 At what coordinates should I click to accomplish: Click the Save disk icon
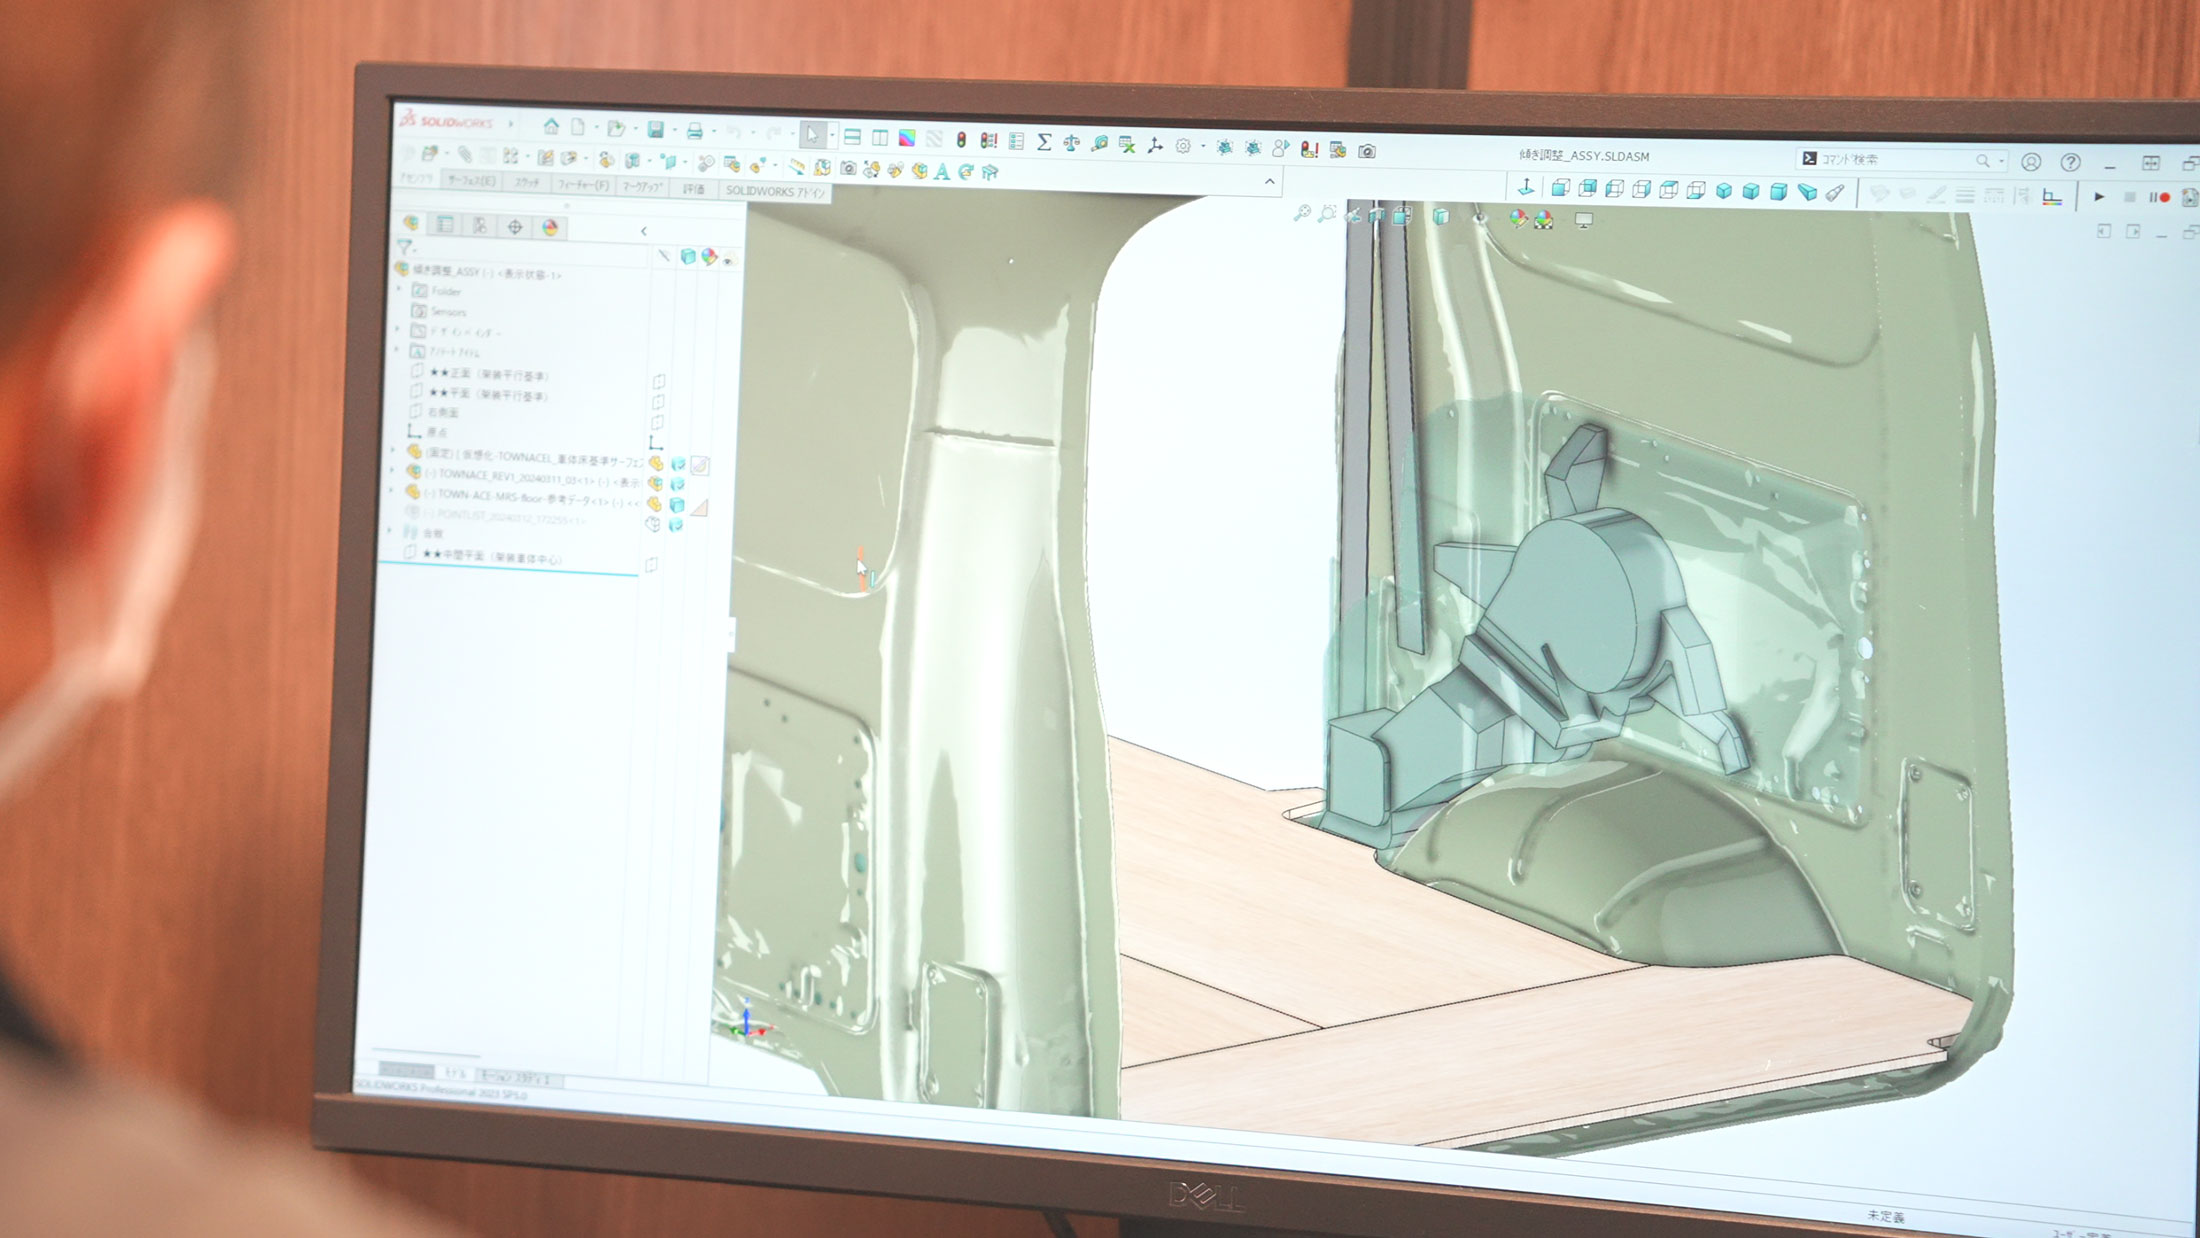pos(656,129)
